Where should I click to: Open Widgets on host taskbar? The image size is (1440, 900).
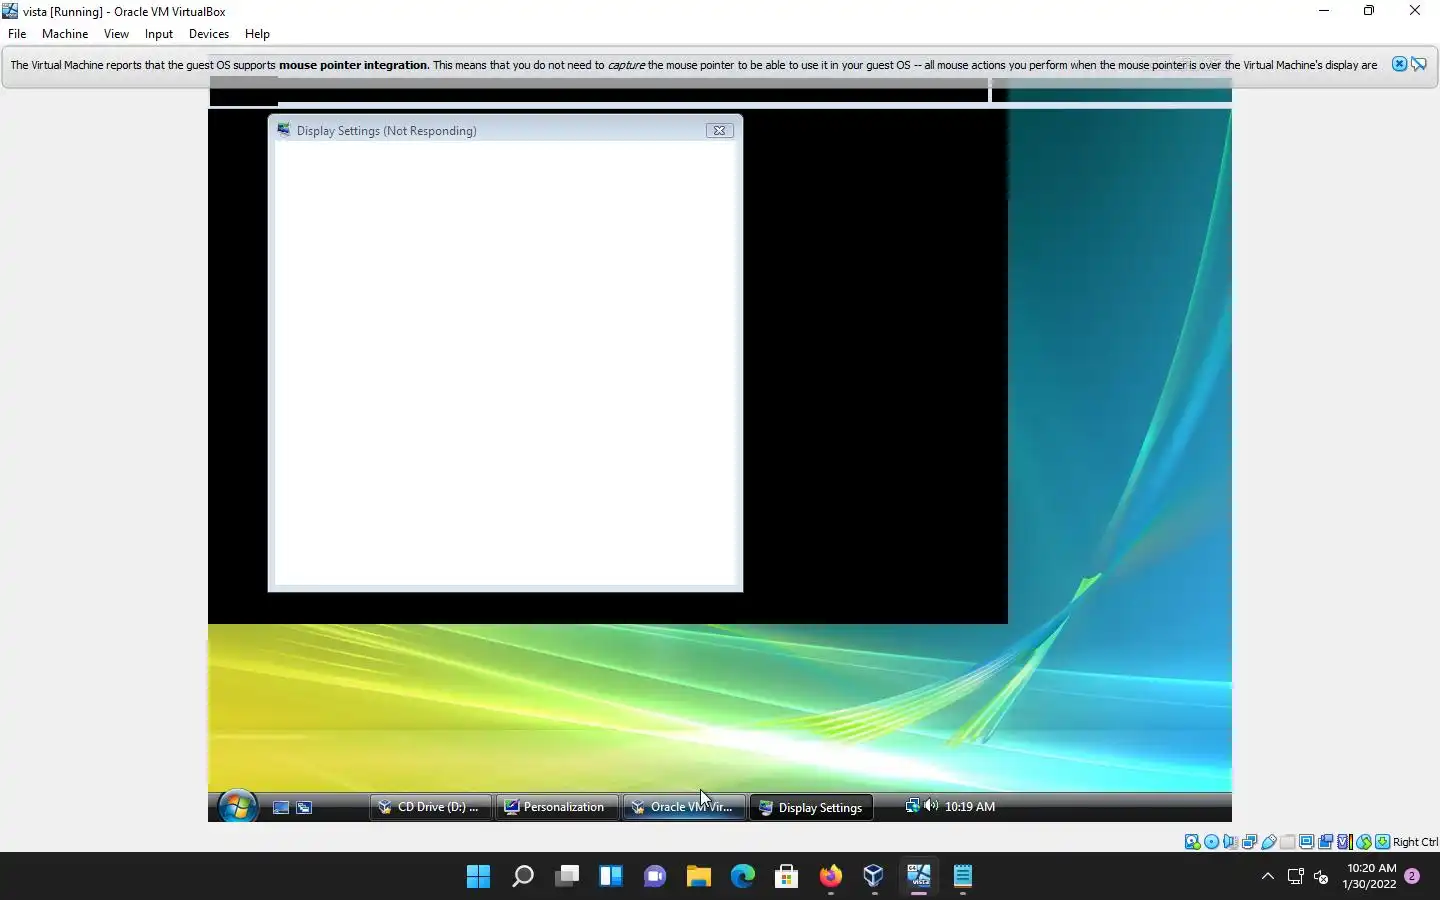point(611,877)
